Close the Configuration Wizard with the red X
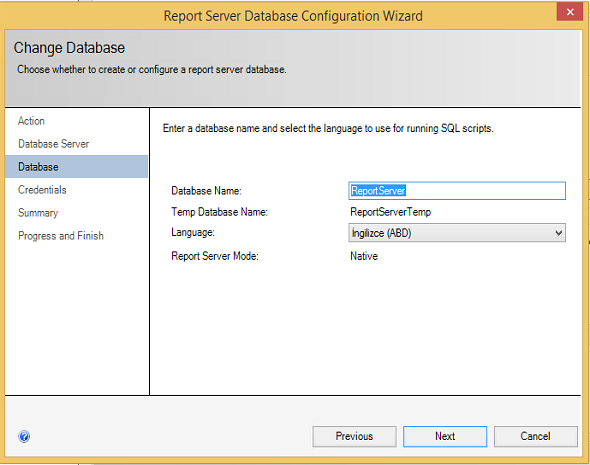 point(570,12)
